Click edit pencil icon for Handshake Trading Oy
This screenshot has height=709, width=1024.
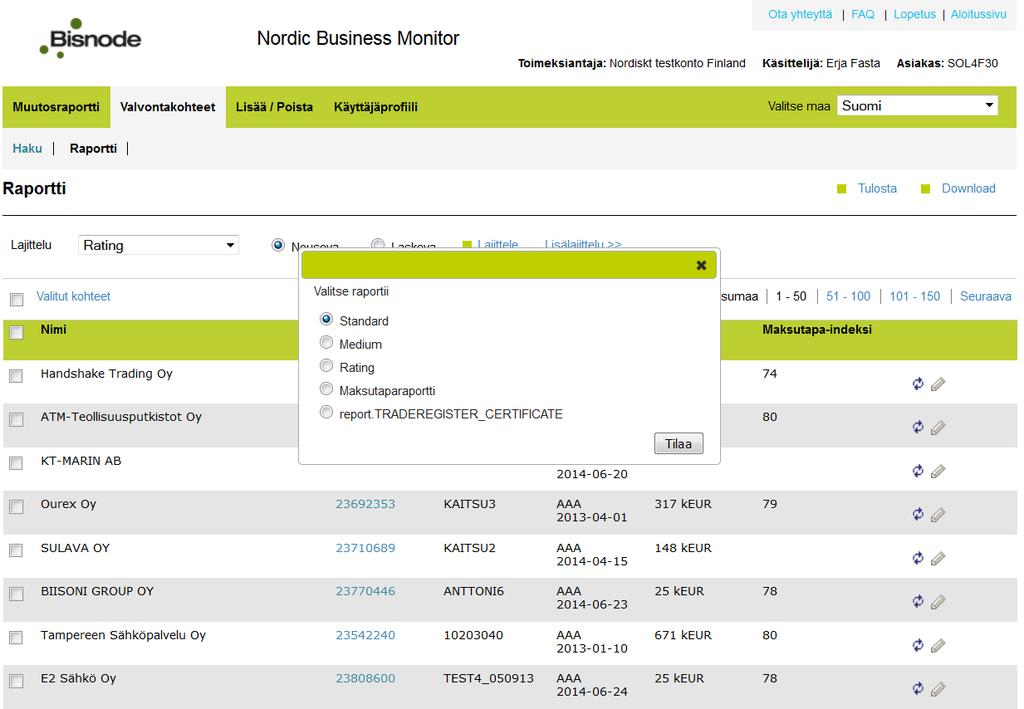click(x=938, y=384)
